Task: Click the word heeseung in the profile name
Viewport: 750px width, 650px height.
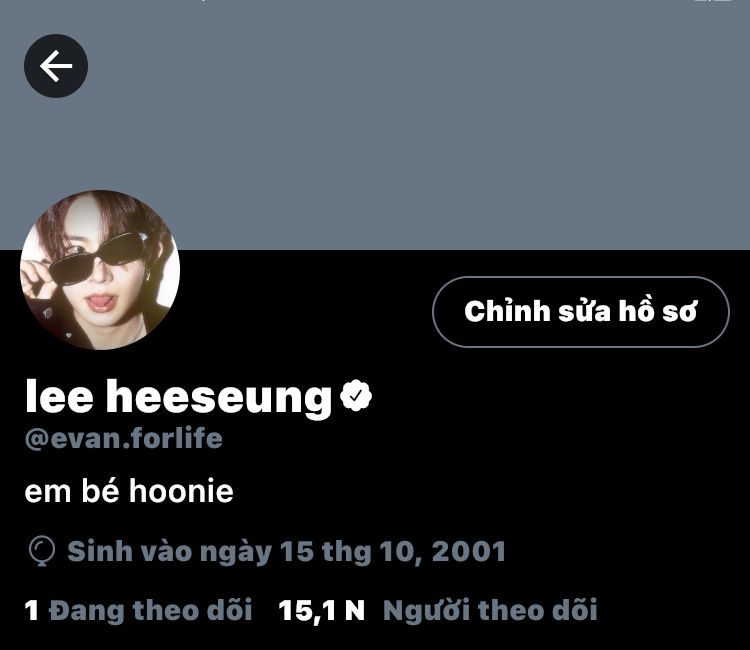Action: click(219, 398)
